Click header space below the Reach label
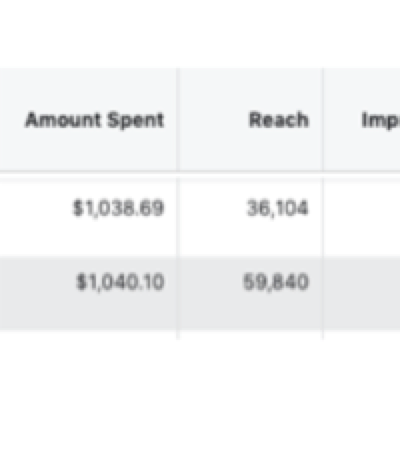The height and width of the screenshot is (470, 400). (x=250, y=150)
